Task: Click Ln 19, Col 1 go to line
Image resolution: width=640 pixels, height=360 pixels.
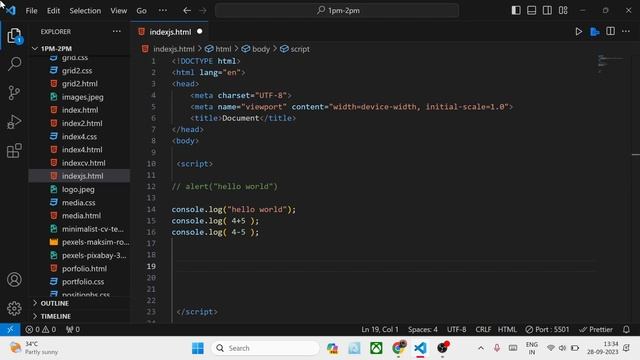Action: point(380,329)
